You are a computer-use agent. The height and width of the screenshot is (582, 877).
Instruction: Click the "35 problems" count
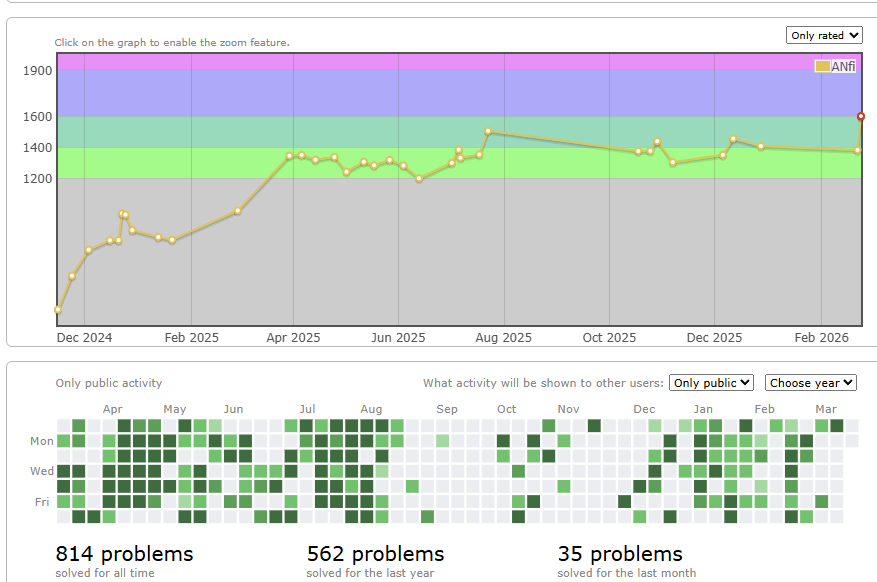620,553
